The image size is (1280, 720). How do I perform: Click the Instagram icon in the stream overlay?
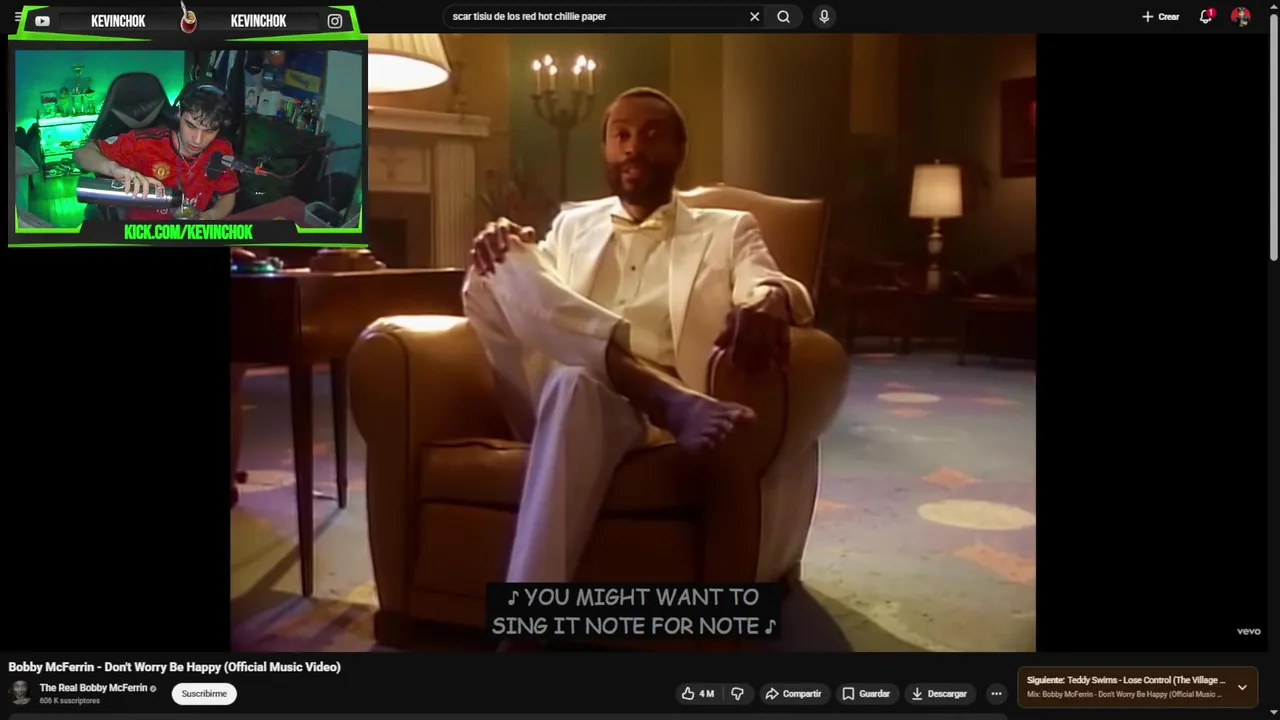click(x=335, y=21)
